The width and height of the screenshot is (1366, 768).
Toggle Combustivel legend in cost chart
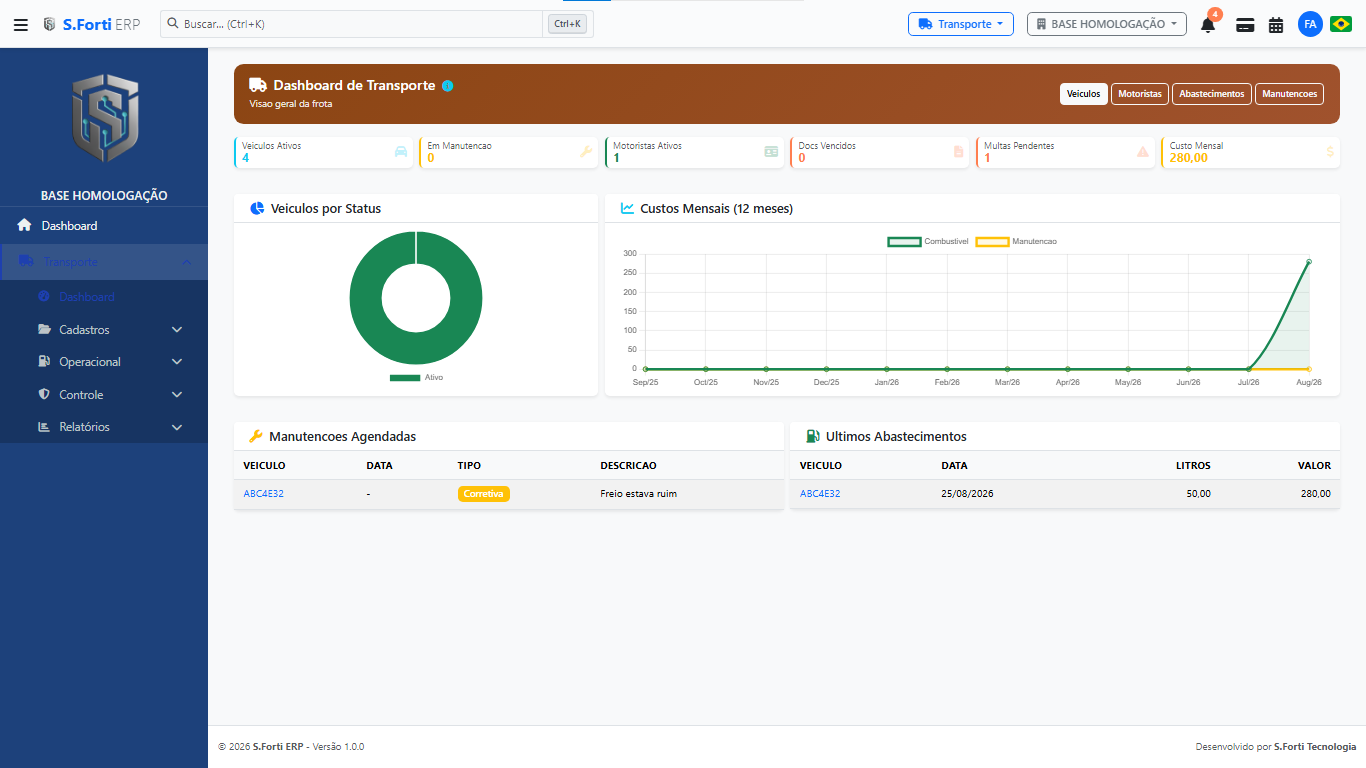[927, 242]
